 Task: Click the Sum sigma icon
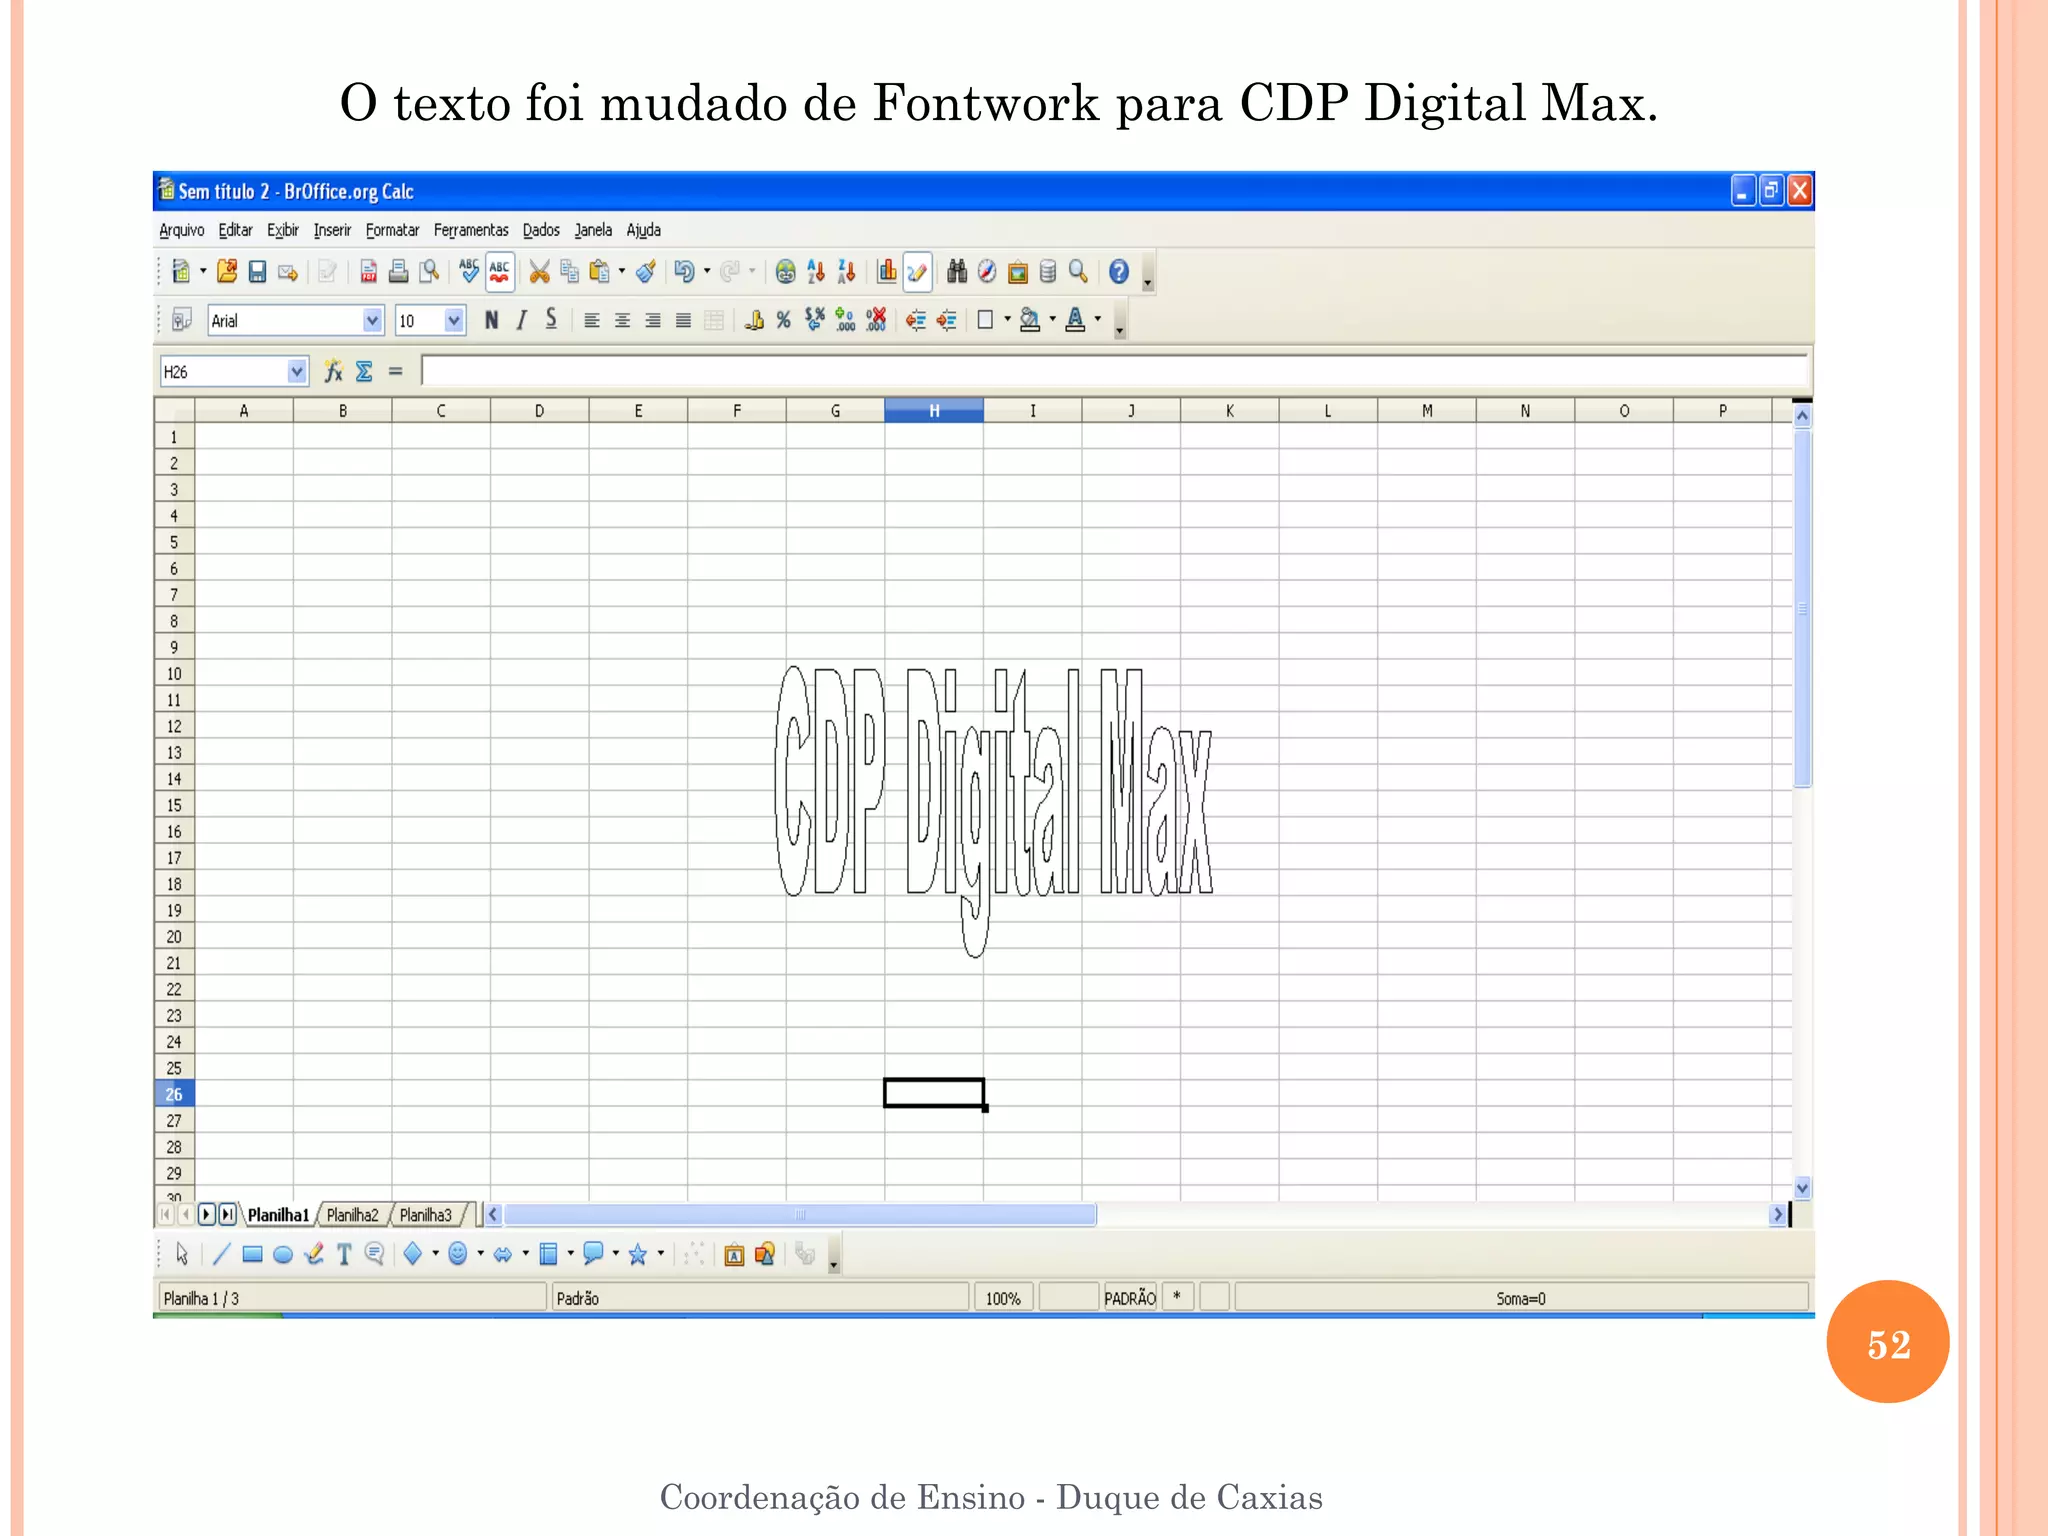click(364, 372)
